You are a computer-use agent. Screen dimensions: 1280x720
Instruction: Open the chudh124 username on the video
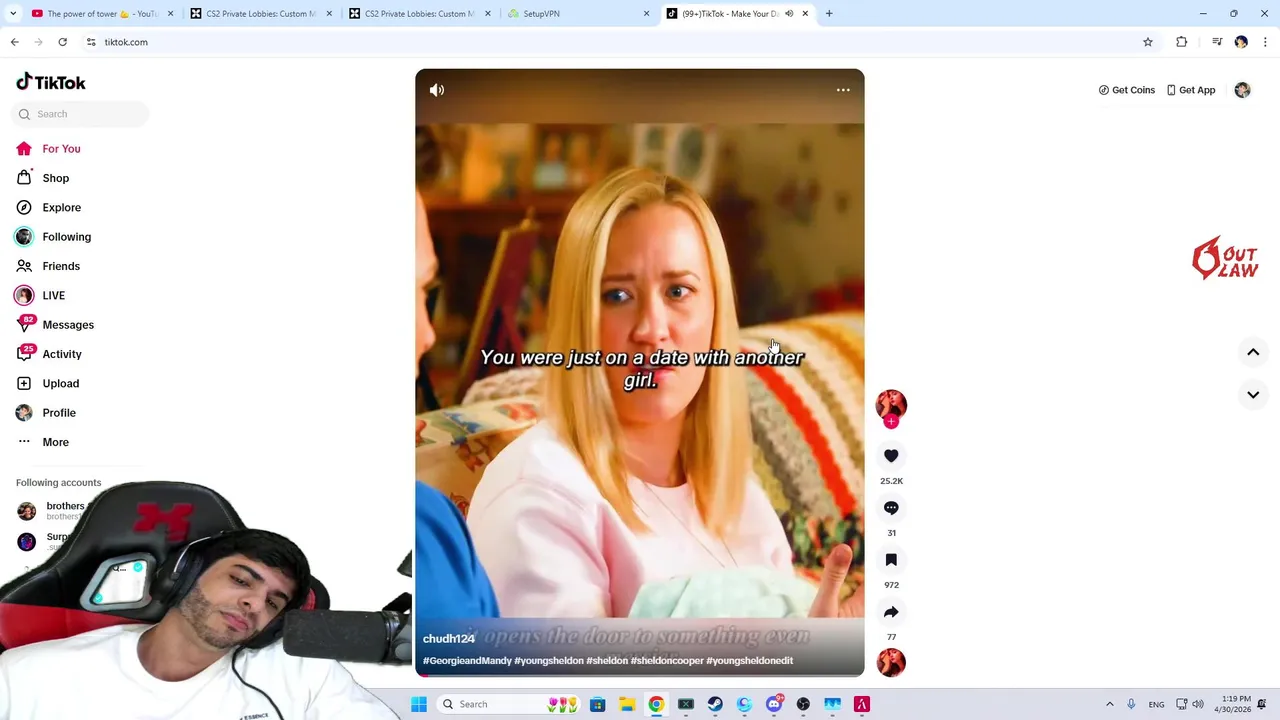coord(449,639)
